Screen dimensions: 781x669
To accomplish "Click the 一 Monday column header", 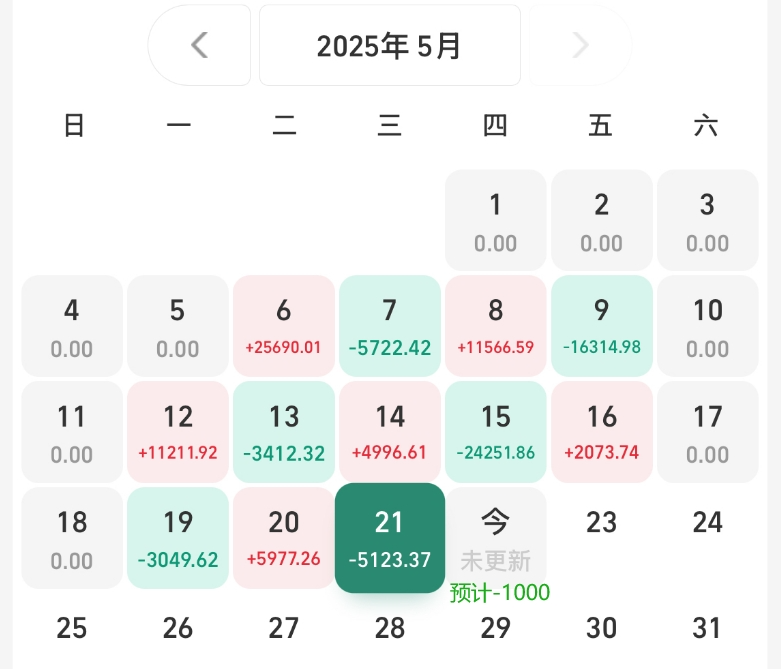I will [179, 126].
